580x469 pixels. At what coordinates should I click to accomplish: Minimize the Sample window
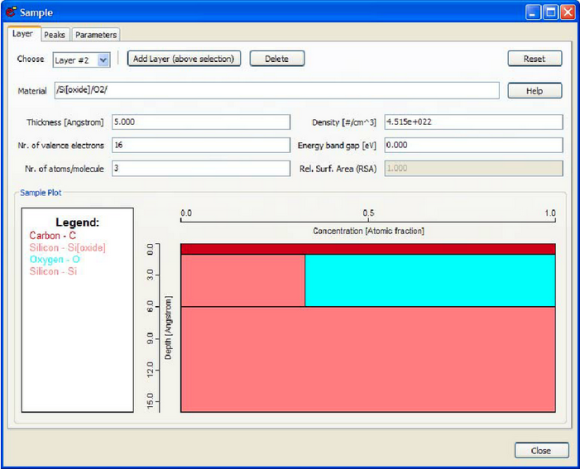532,12
